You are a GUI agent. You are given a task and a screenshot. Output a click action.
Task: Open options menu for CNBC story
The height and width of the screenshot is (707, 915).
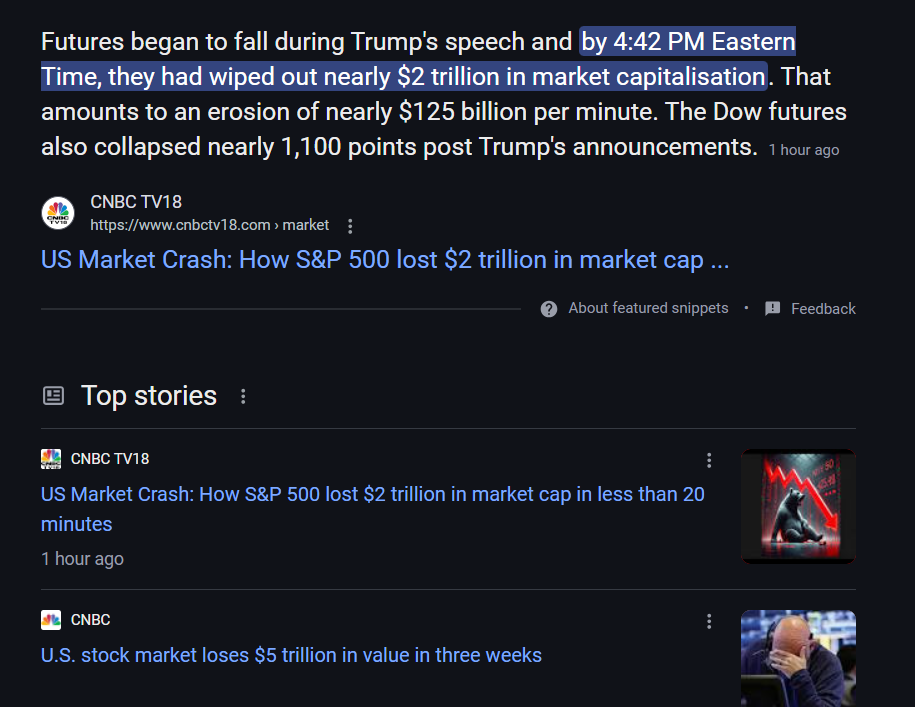[x=709, y=621]
